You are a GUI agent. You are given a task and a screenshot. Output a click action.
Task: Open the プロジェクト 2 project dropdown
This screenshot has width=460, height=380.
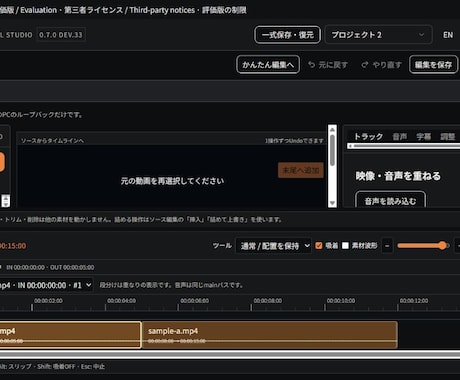click(378, 35)
